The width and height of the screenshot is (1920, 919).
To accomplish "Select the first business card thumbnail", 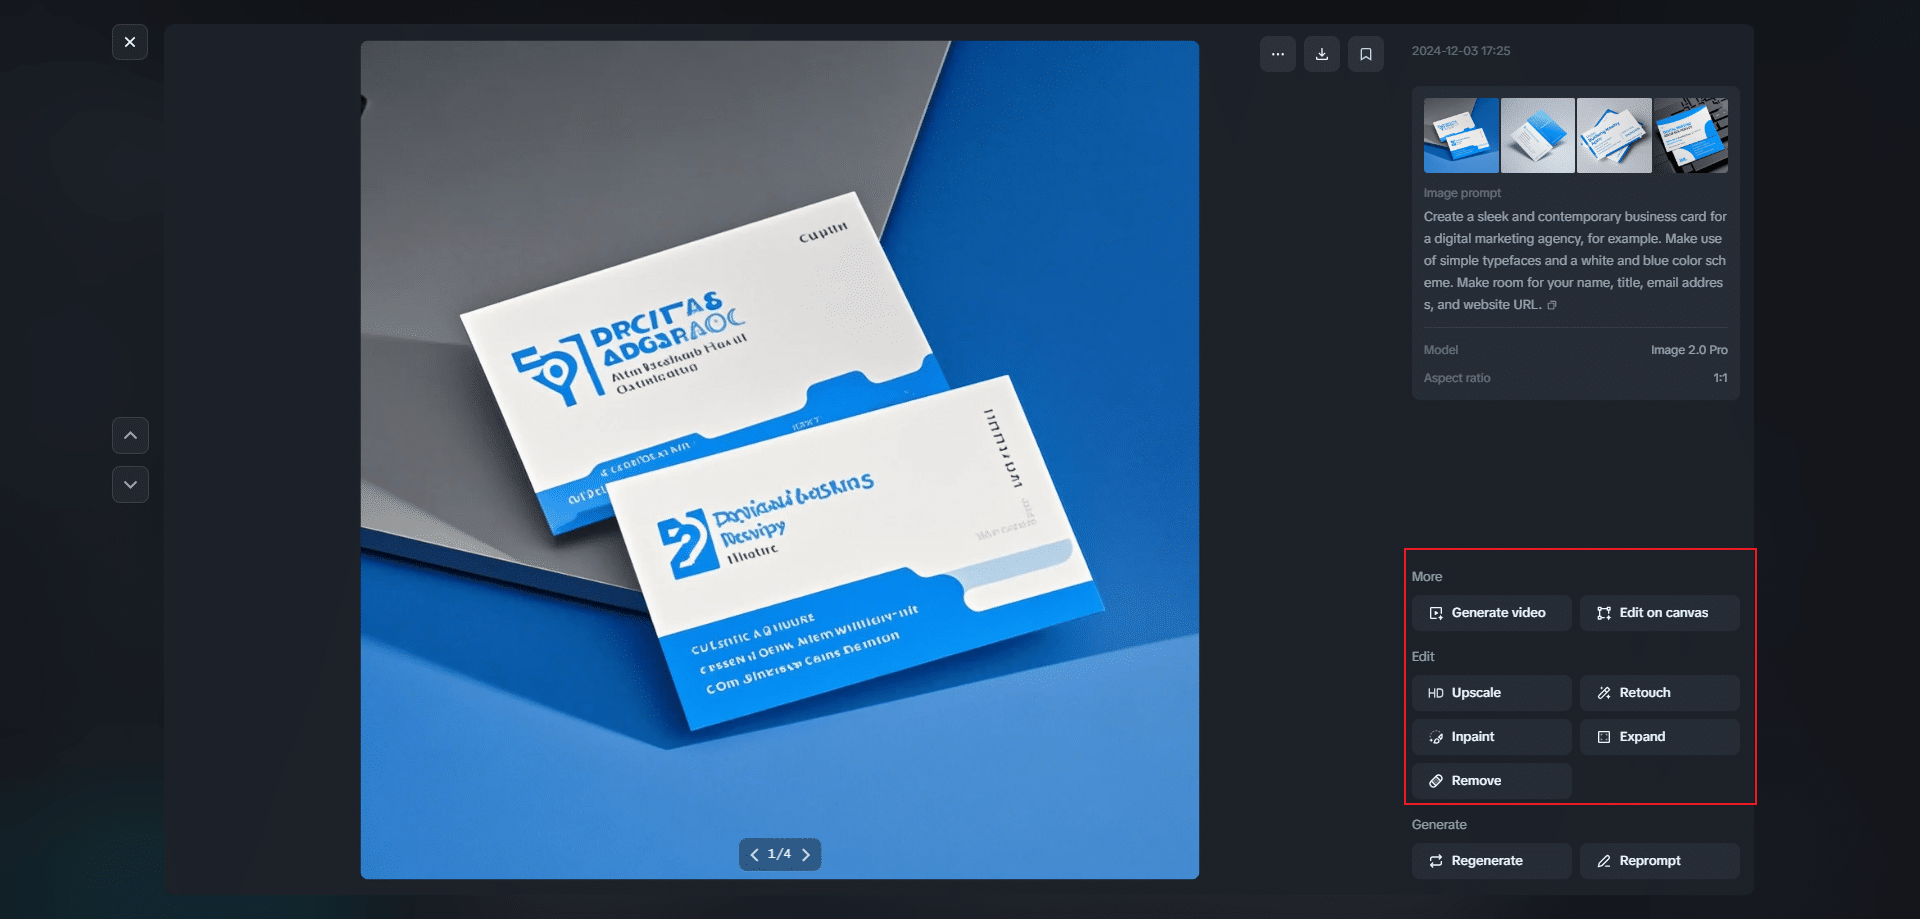I will [1459, 134].
